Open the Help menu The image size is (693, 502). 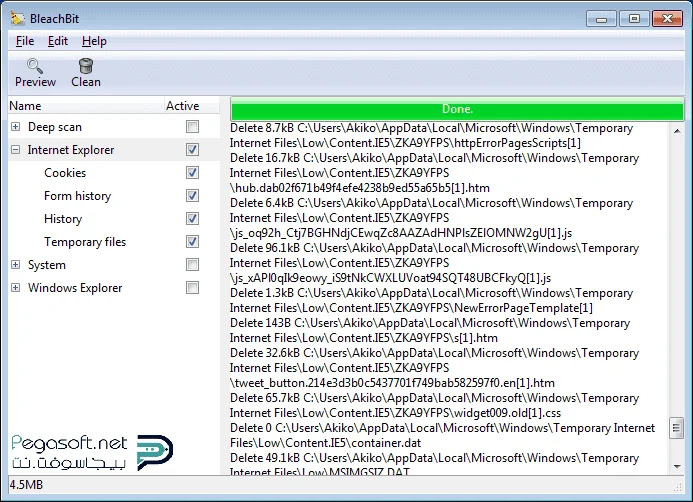pyautogui.click(x=94, y=41)
